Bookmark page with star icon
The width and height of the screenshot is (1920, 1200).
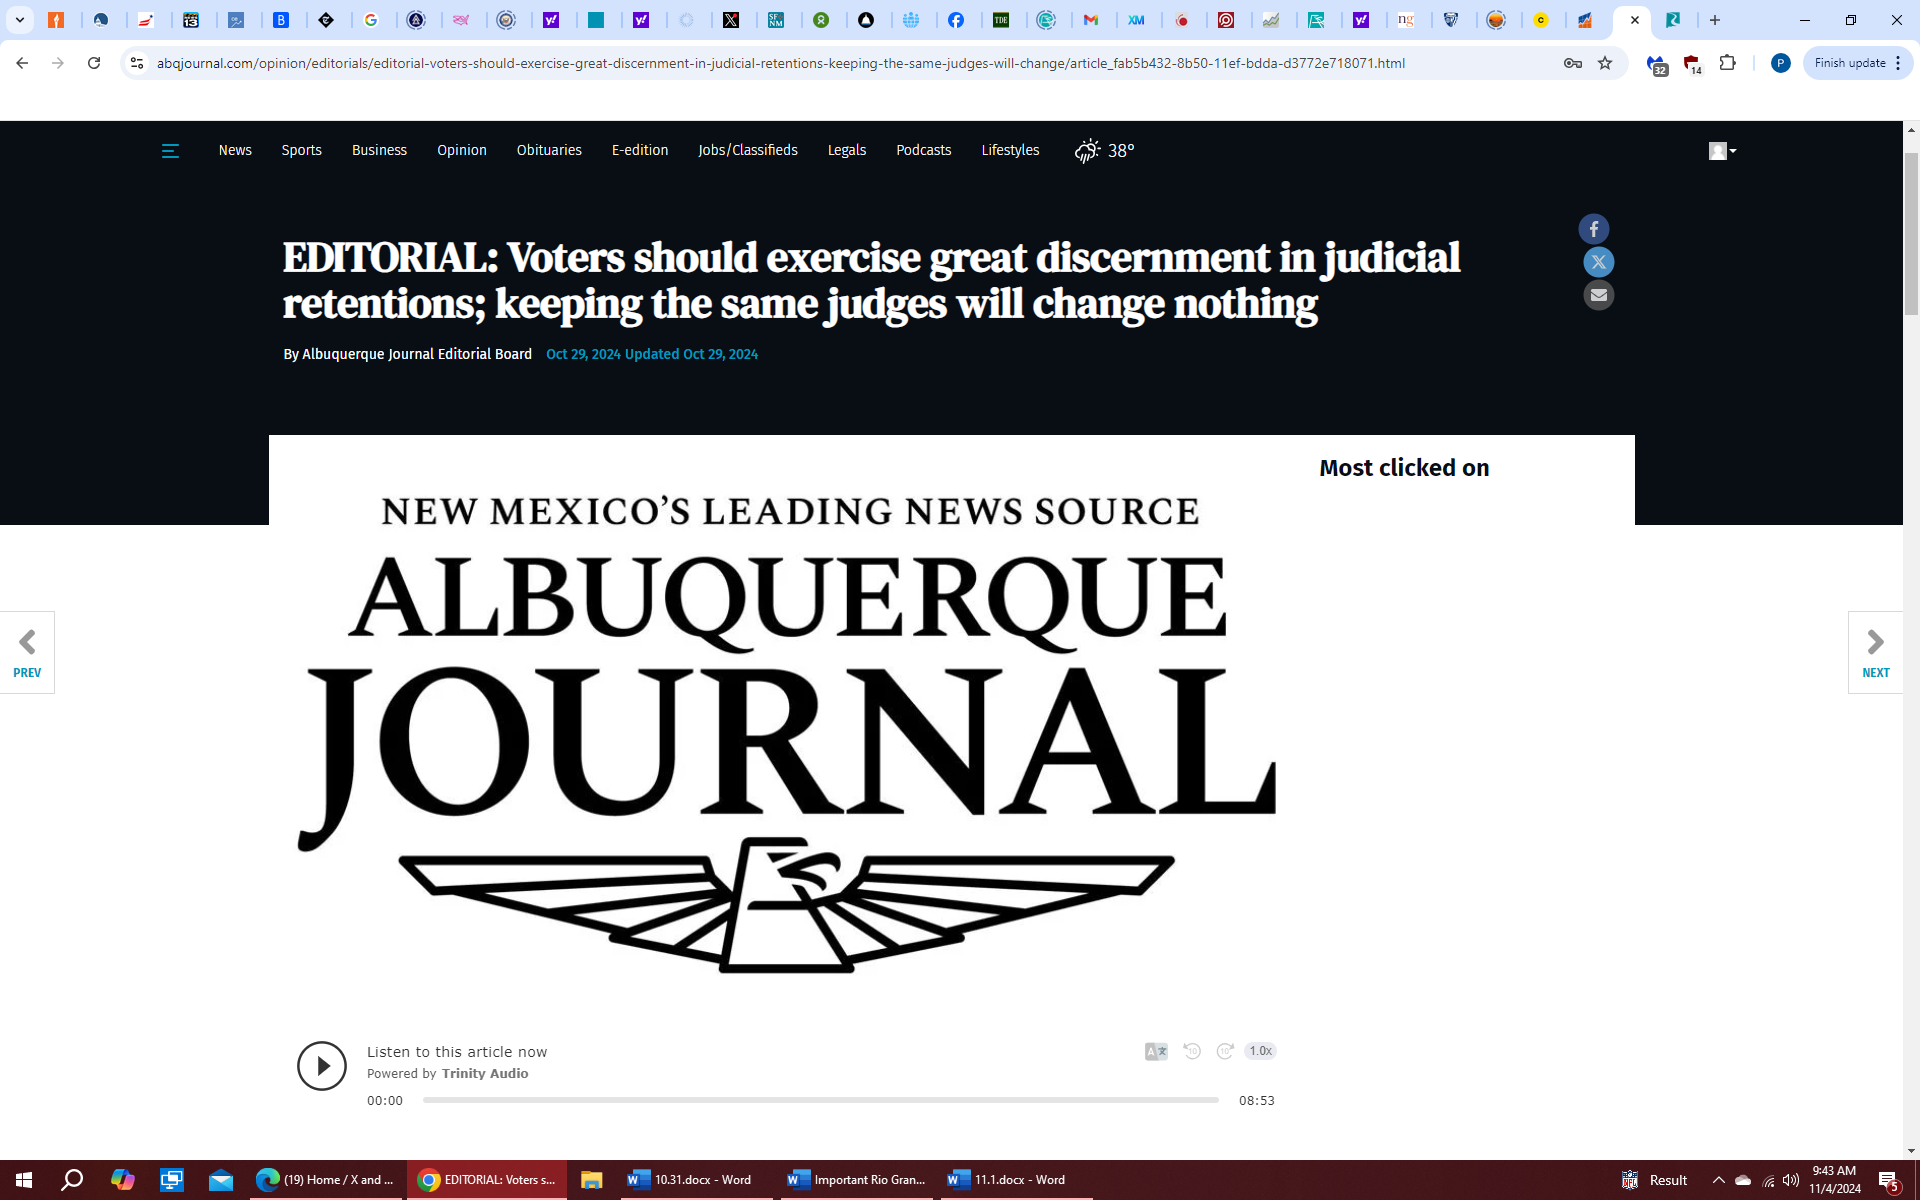[x=1605, y=63]
